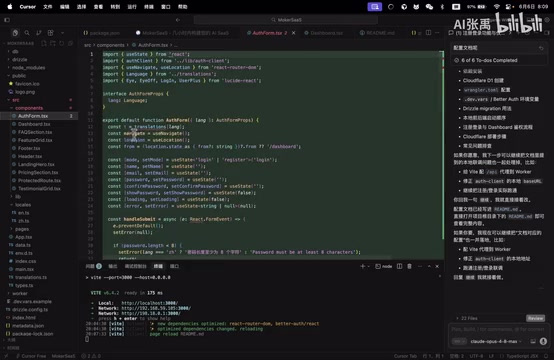The height and width of the screenshot is (360, 554).
Task: Open the macOS Control Center icon
Action: coord(509,7)
